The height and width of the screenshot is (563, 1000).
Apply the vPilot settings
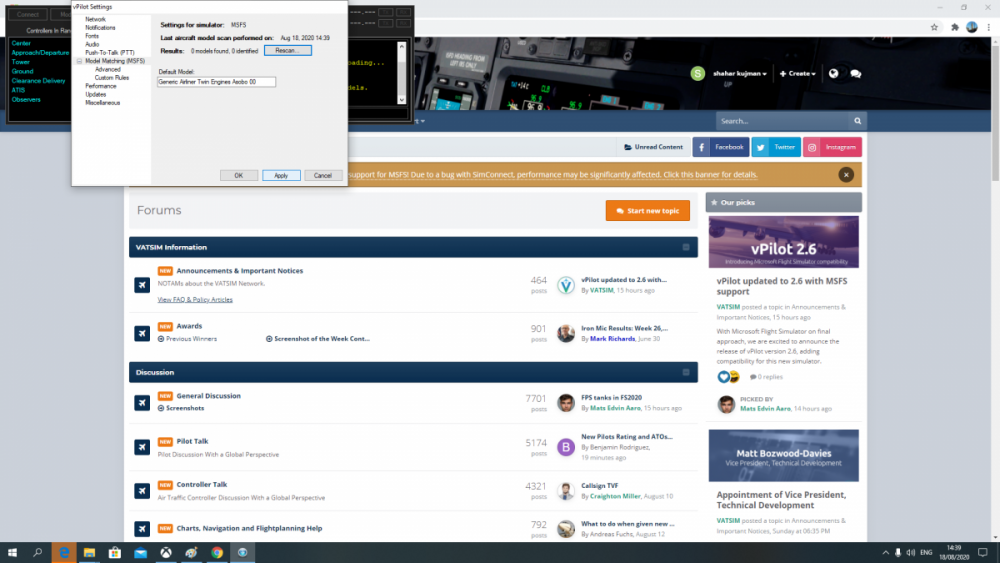[281, 175]
